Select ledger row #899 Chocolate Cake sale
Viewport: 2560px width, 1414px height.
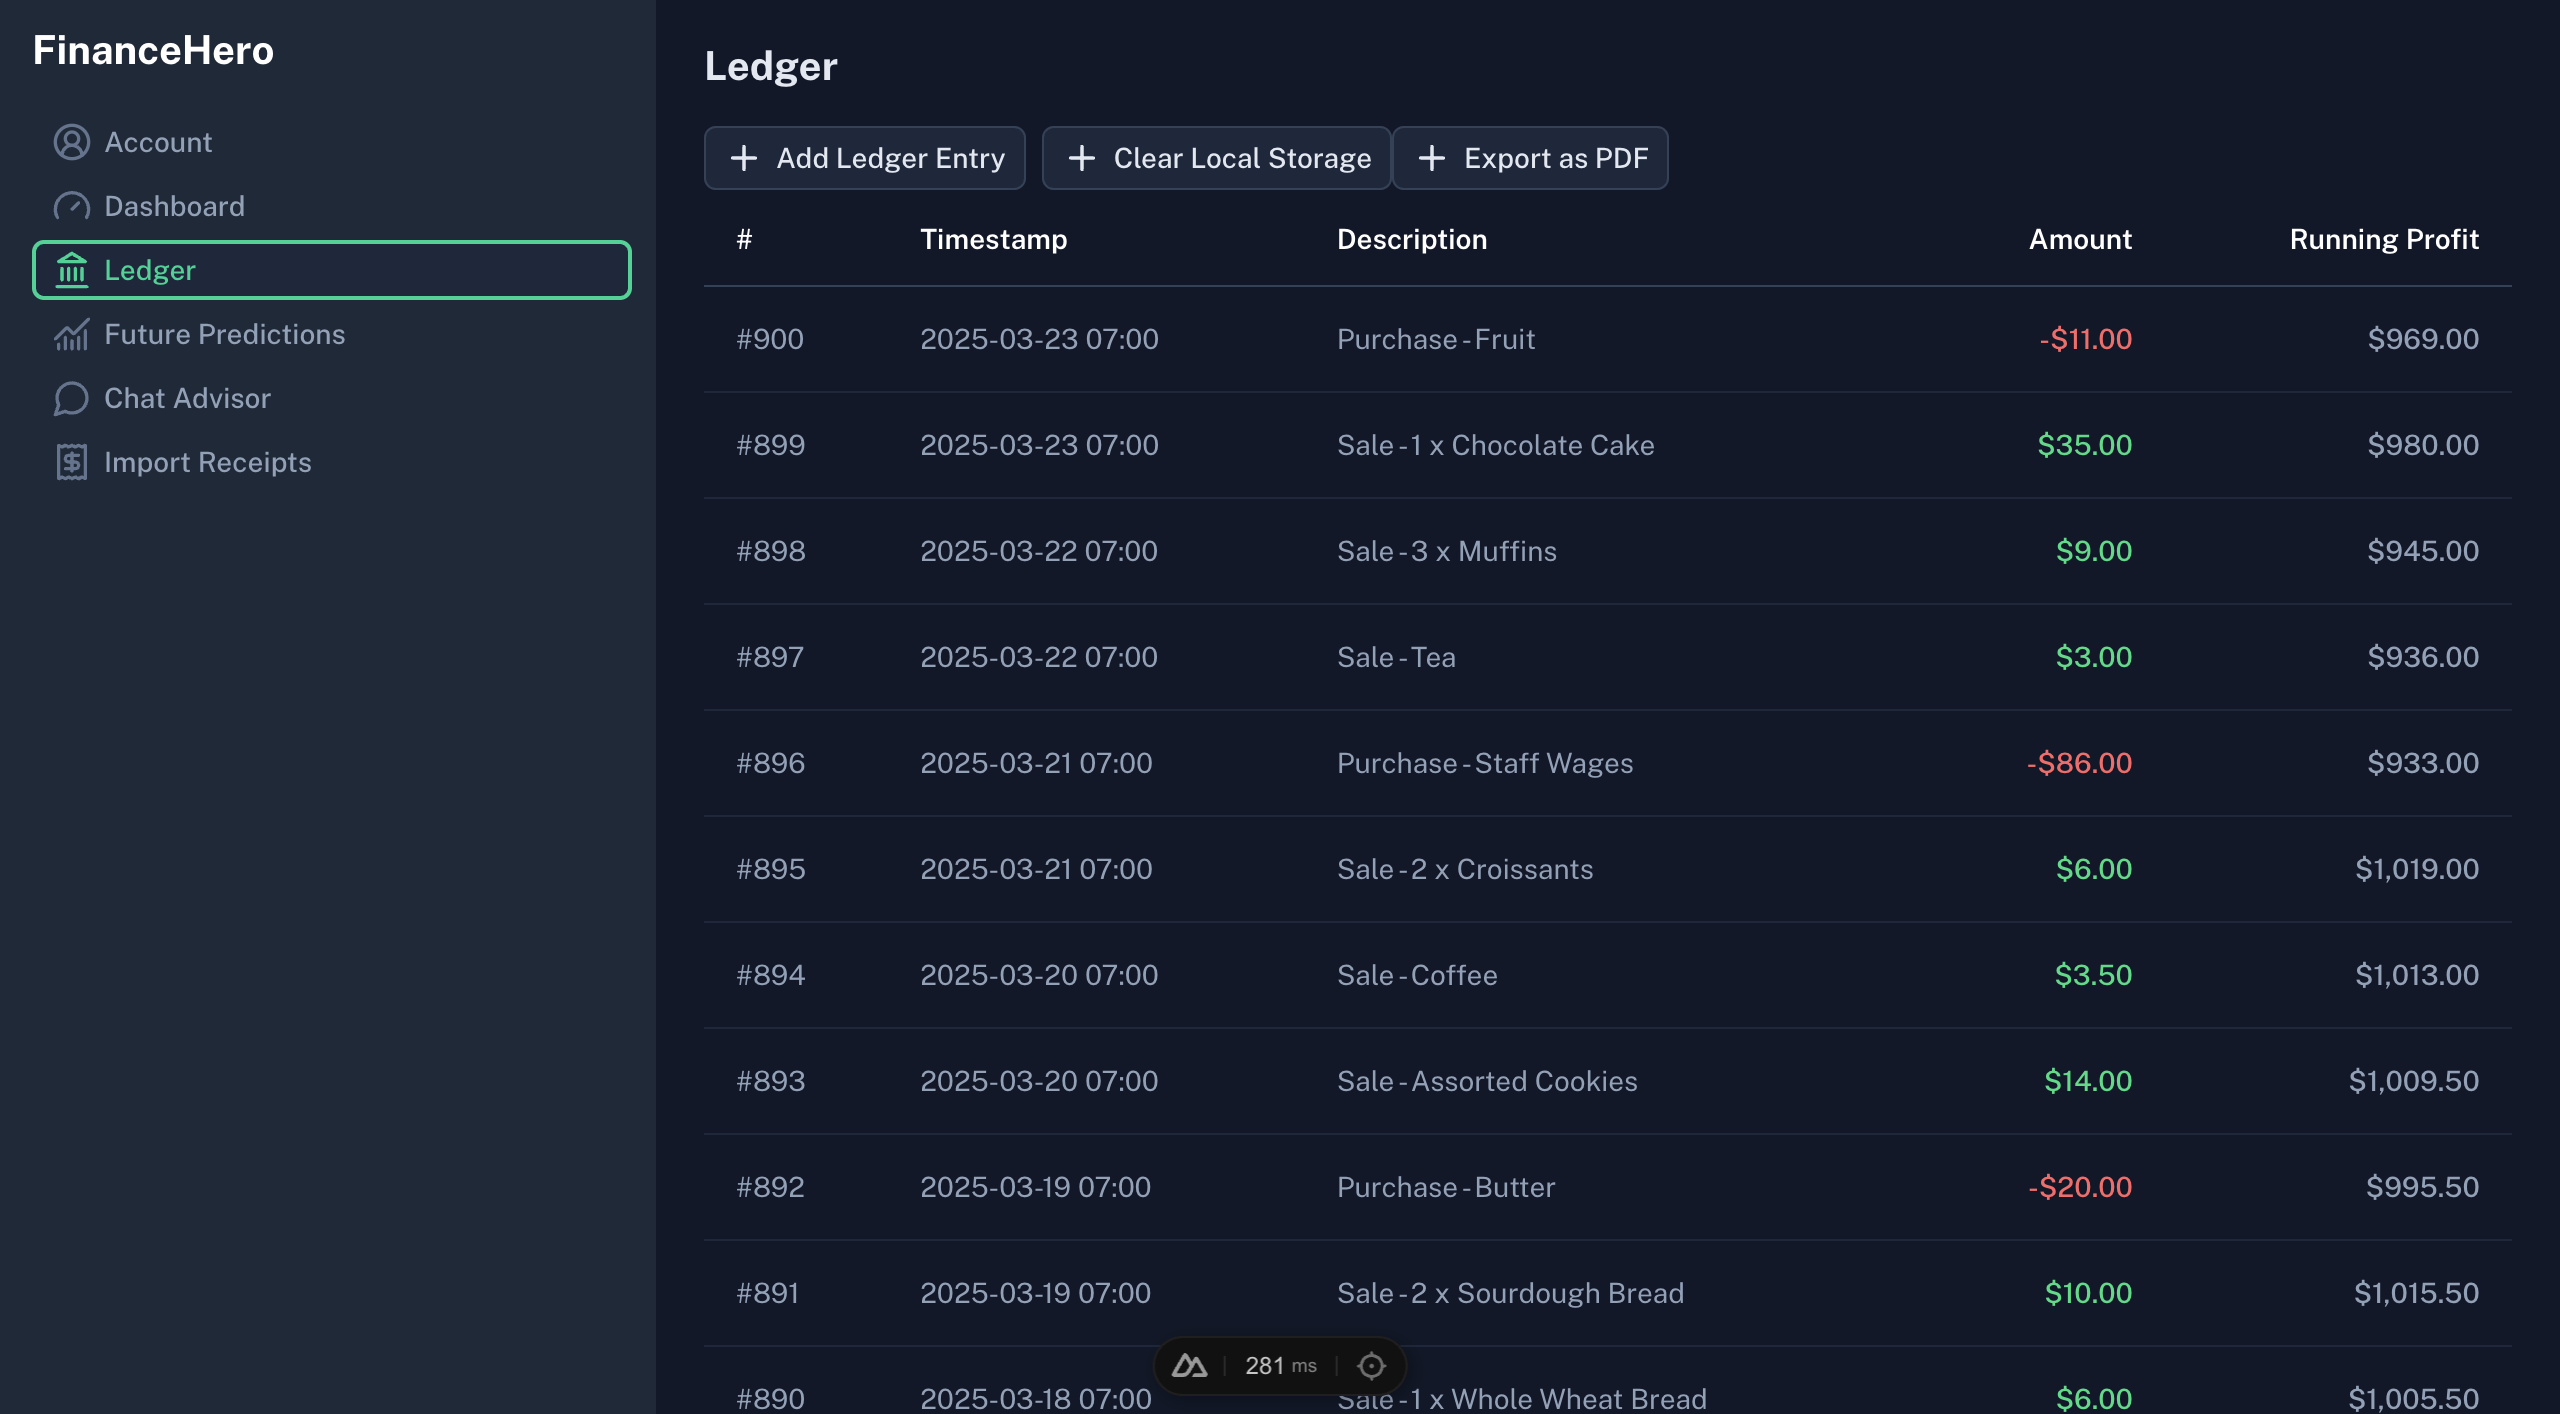point(1495,445)
